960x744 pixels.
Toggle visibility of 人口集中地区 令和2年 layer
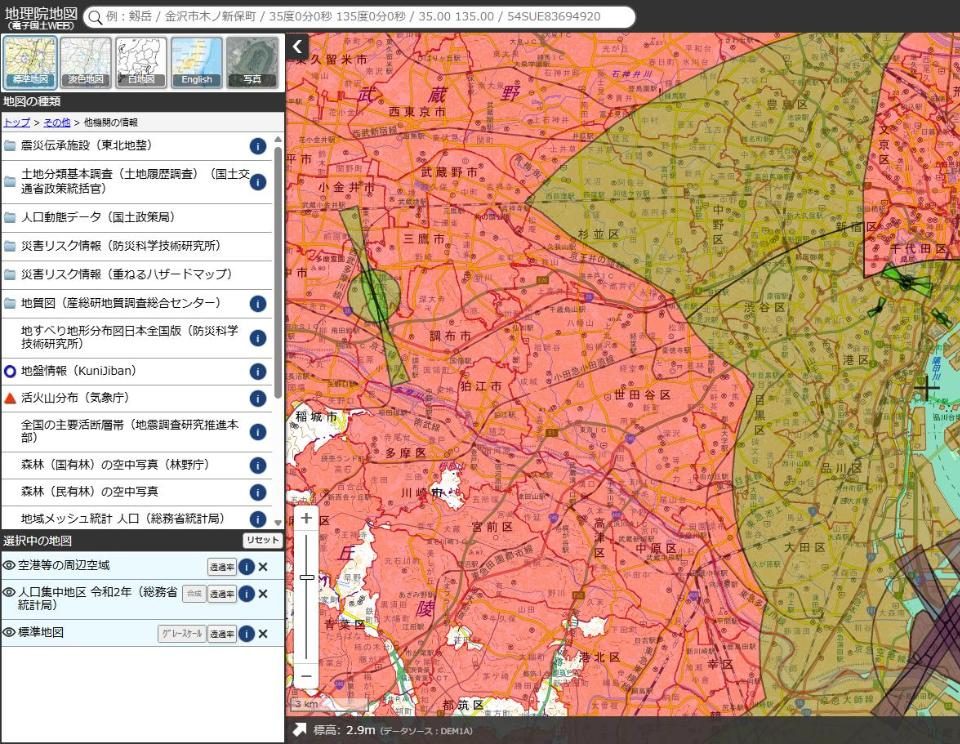(x=9, y=593)
